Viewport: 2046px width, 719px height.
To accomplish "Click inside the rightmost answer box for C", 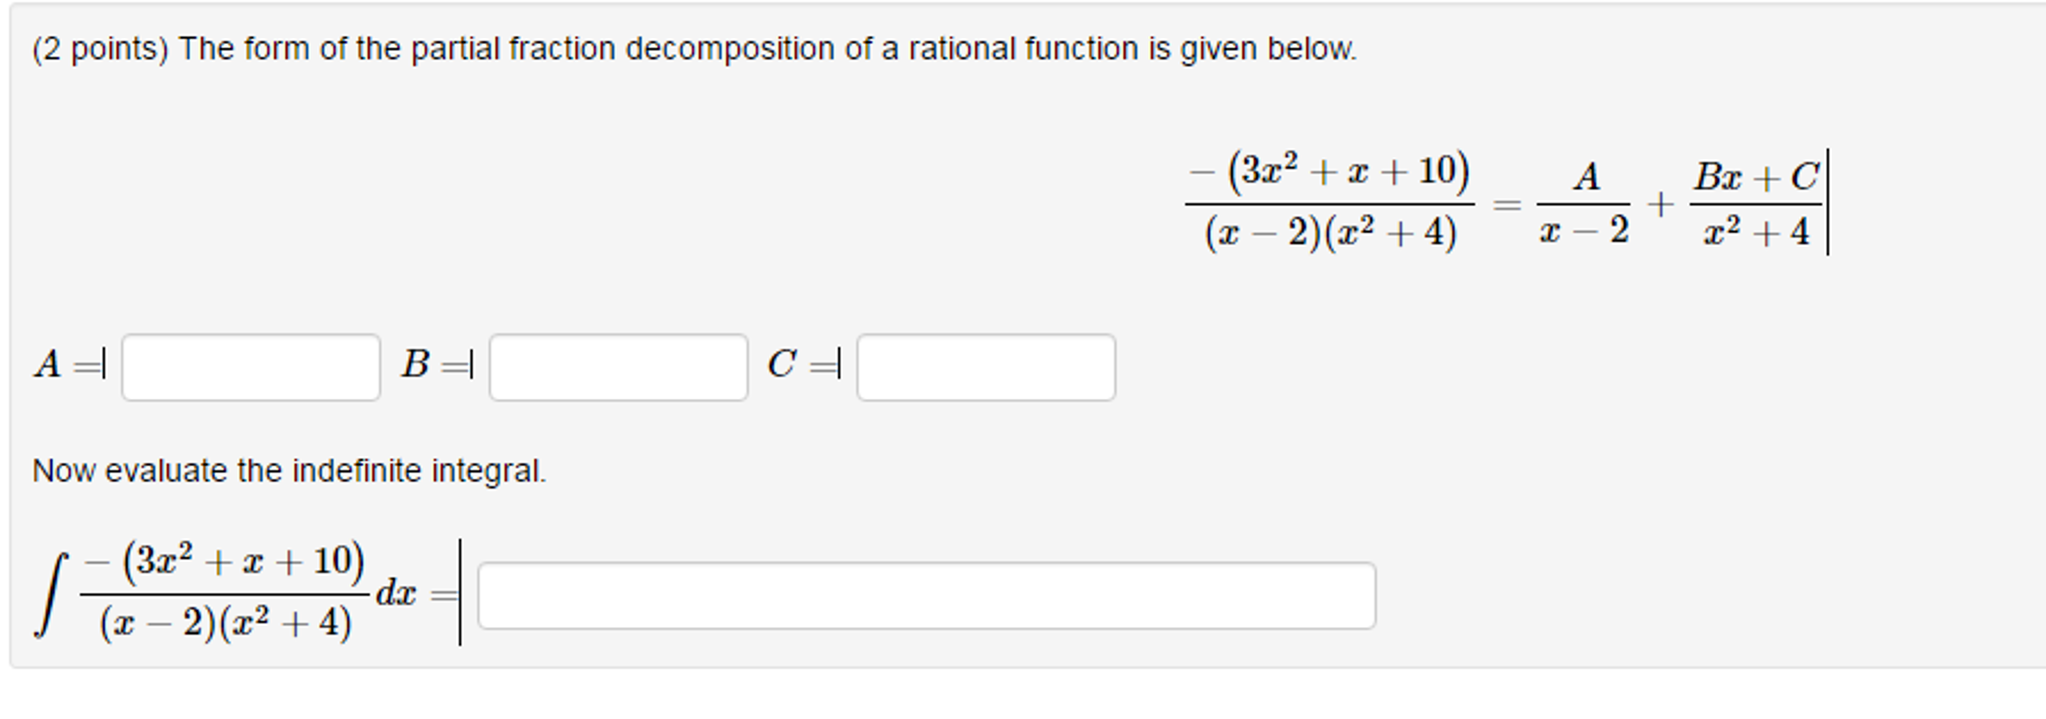I will (x=985, y=370).
